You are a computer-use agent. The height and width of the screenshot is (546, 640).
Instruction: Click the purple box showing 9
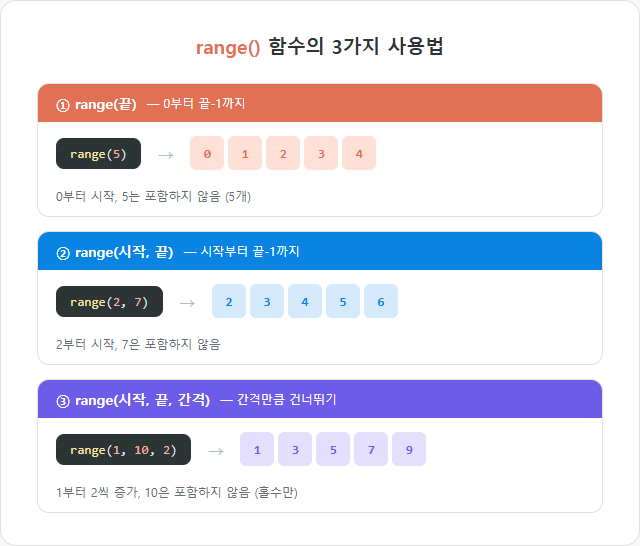tap(409, 449)
